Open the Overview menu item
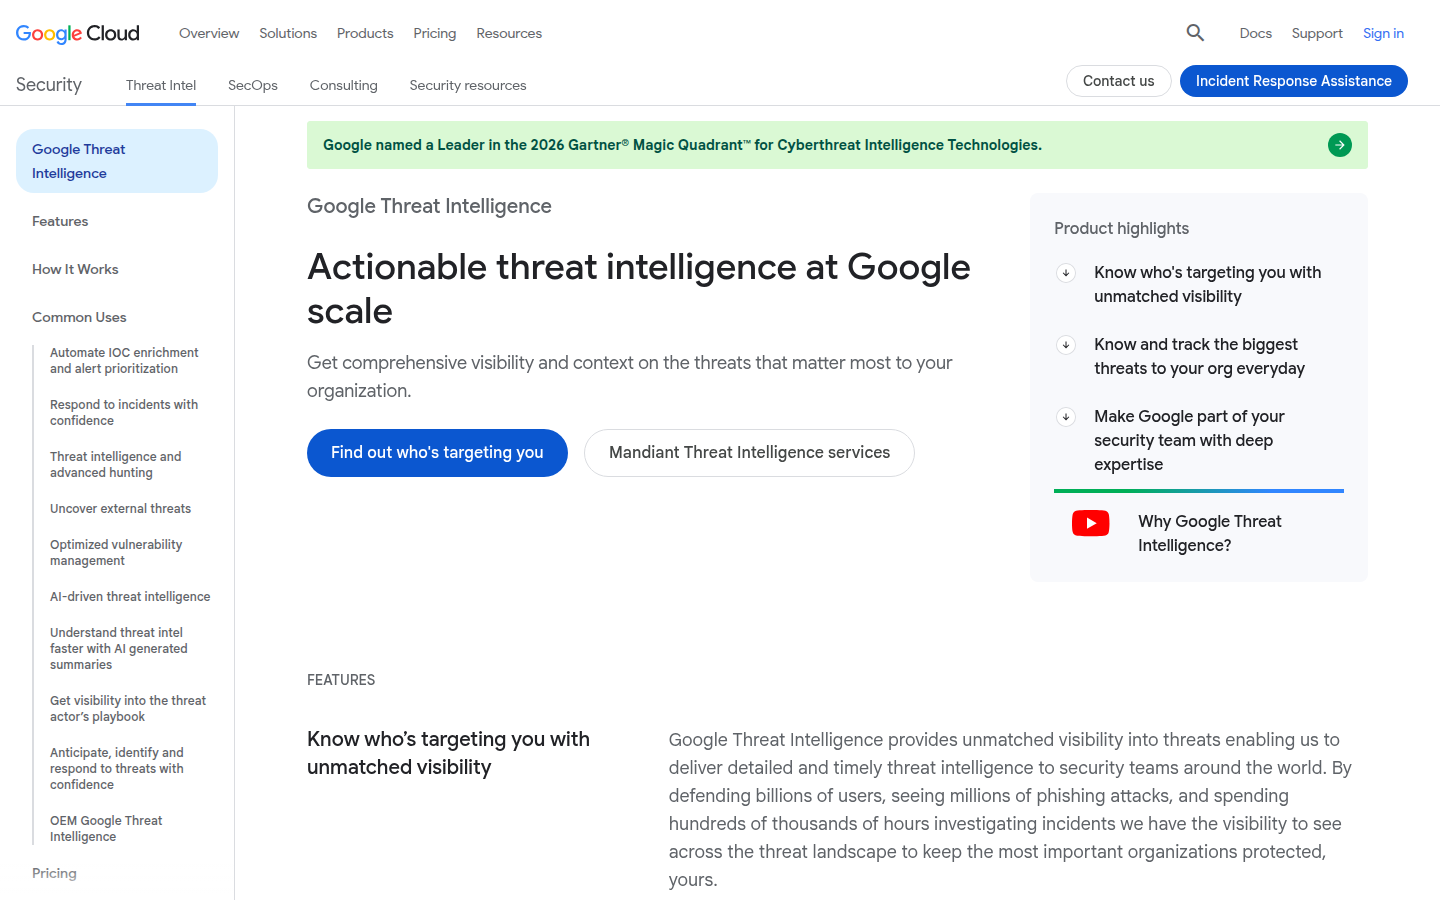Screen dimensions: 1440x900 click(209, 33)
